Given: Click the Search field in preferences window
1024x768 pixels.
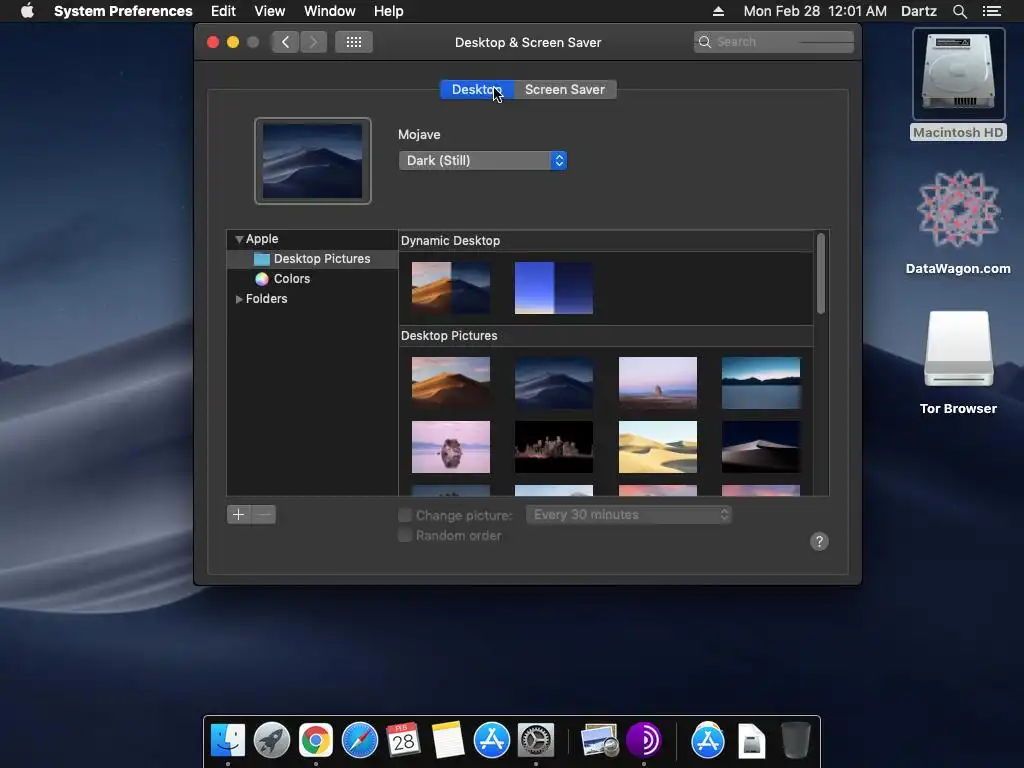Looking at the screenshot, I should (774, 42).
